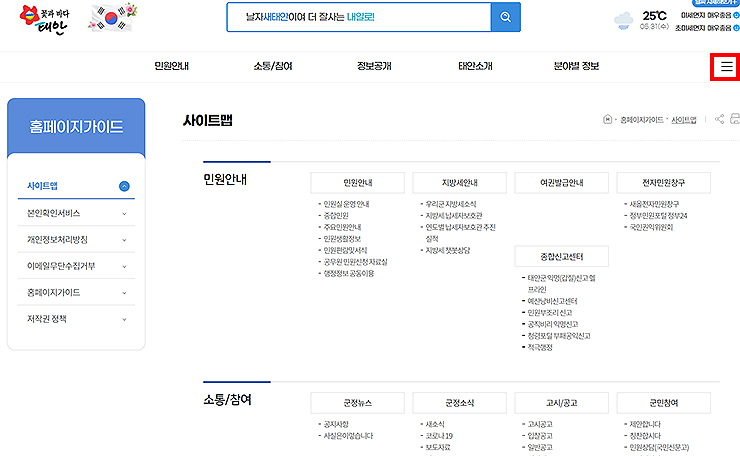The image size is (740, 456).
Task: Open the 예산낭비신고센터 link
Action: click(552, 301)
